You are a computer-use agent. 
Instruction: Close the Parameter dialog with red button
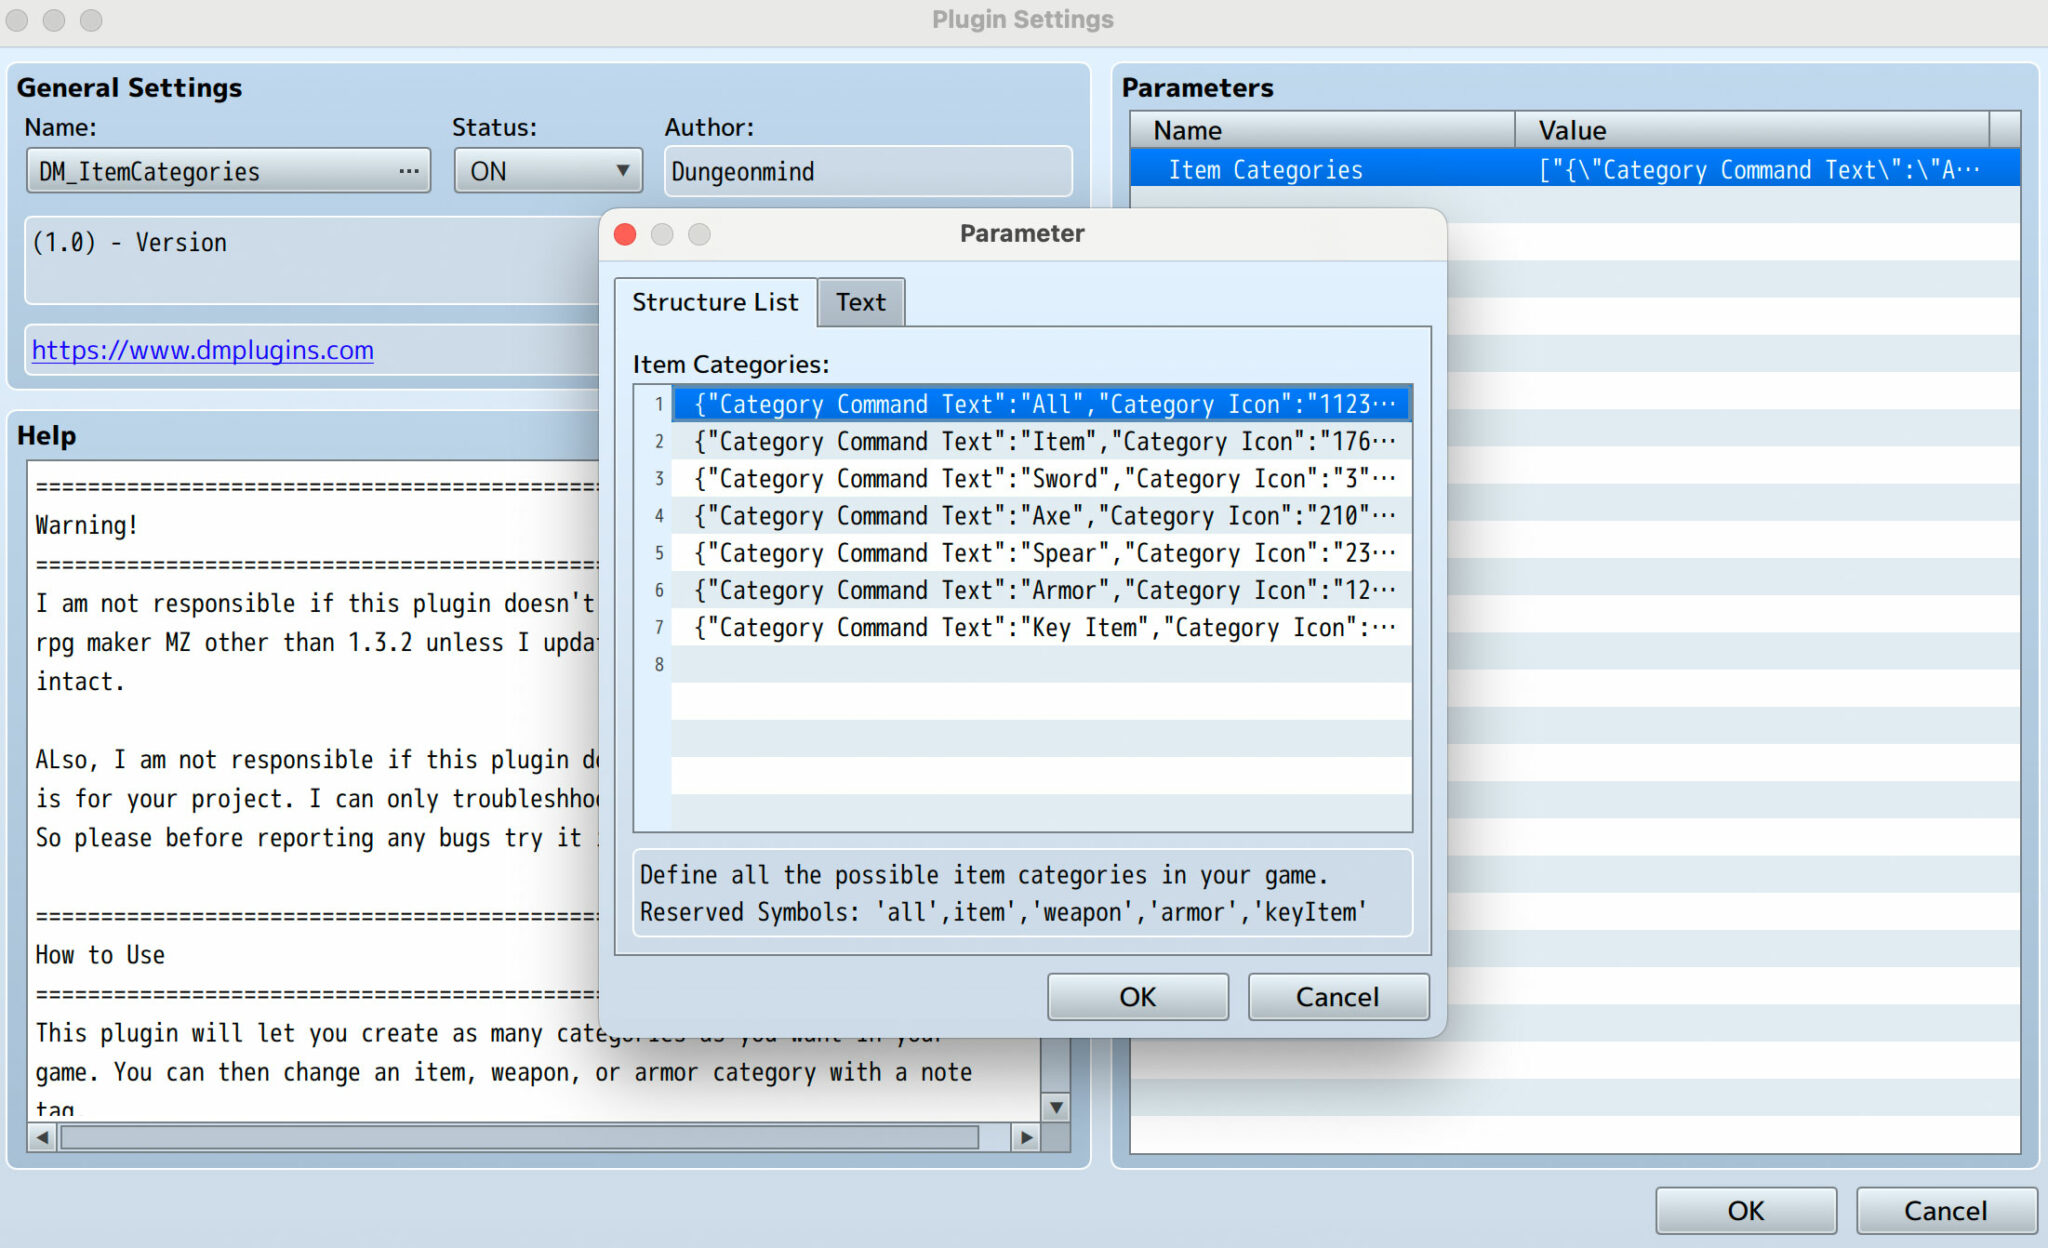pyautogui.click(x=625, y=234)
